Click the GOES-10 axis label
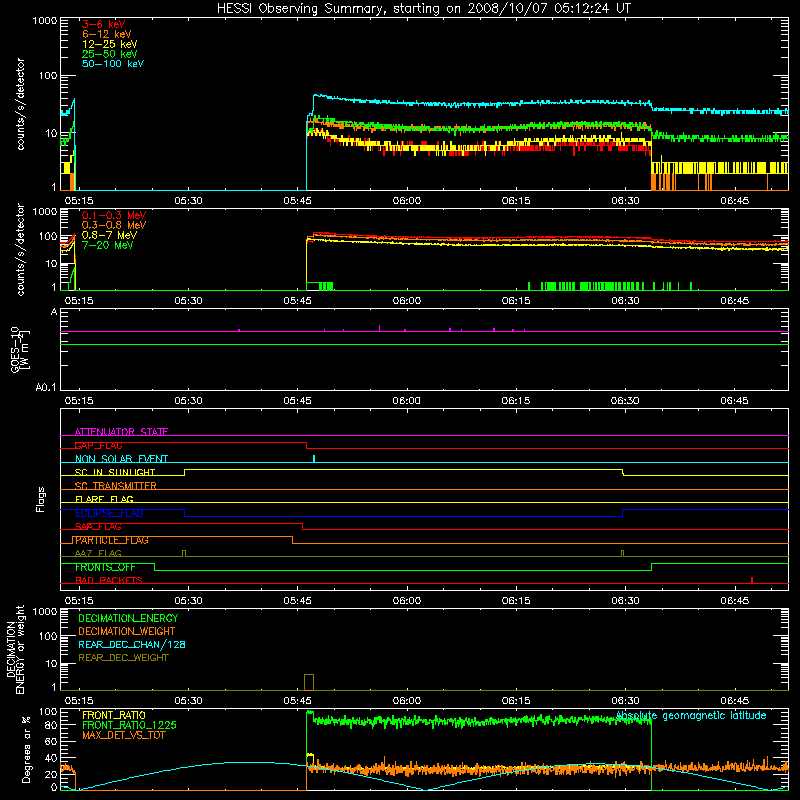Viewport: 800px width, 800px height. click(20, 350)
